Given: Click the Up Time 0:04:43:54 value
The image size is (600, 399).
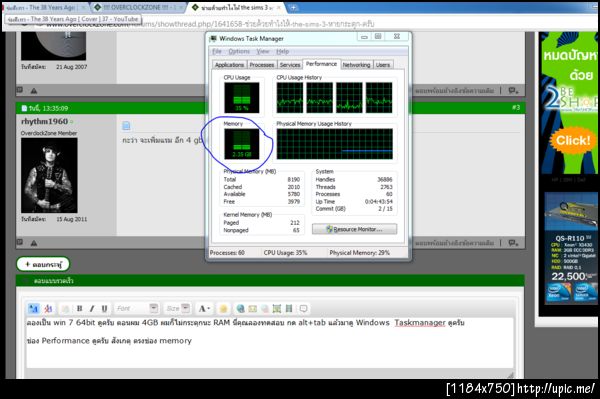Looking at the screenshot, I should [x=378, y=201].
